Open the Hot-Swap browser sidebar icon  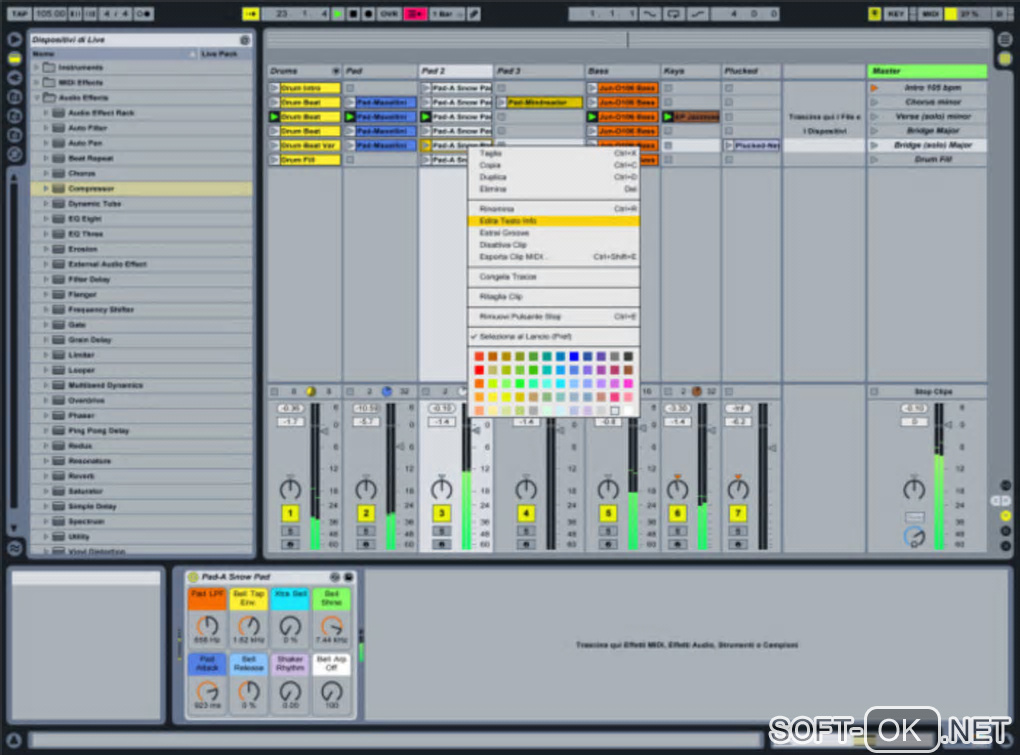pyautogui.click(x=14, y=154)
